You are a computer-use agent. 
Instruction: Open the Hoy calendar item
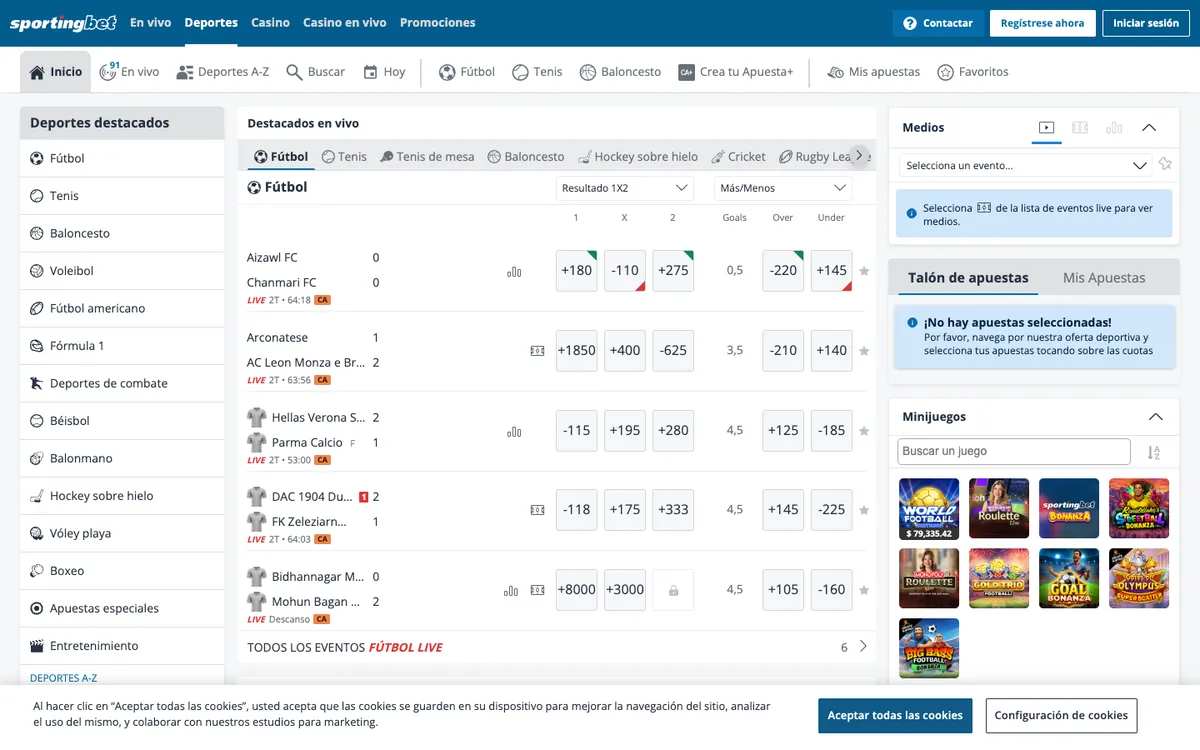point(384,72)
